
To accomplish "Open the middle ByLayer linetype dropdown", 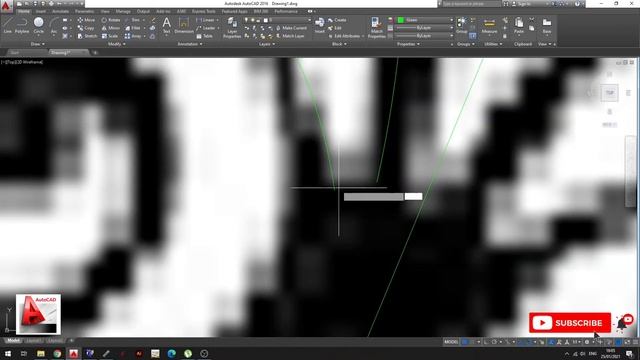I will [x=425, y=28].
